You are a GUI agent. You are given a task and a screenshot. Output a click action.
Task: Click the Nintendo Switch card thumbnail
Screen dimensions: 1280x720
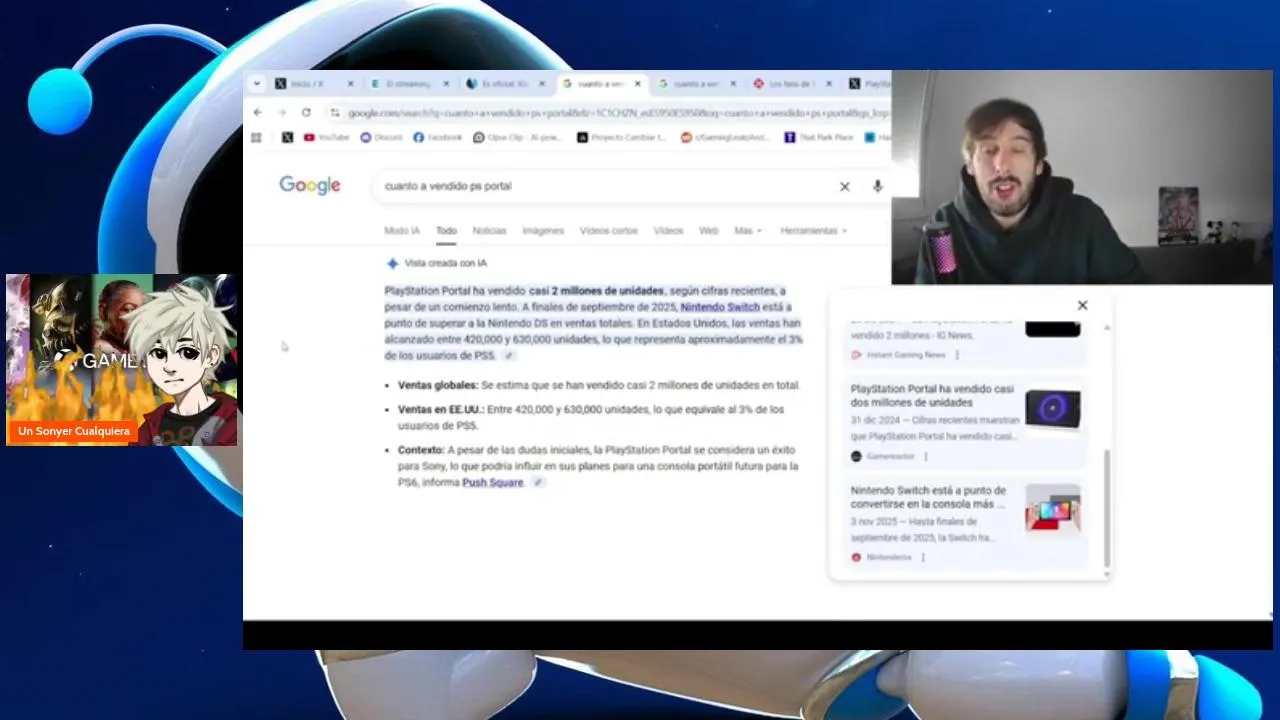1053,509
